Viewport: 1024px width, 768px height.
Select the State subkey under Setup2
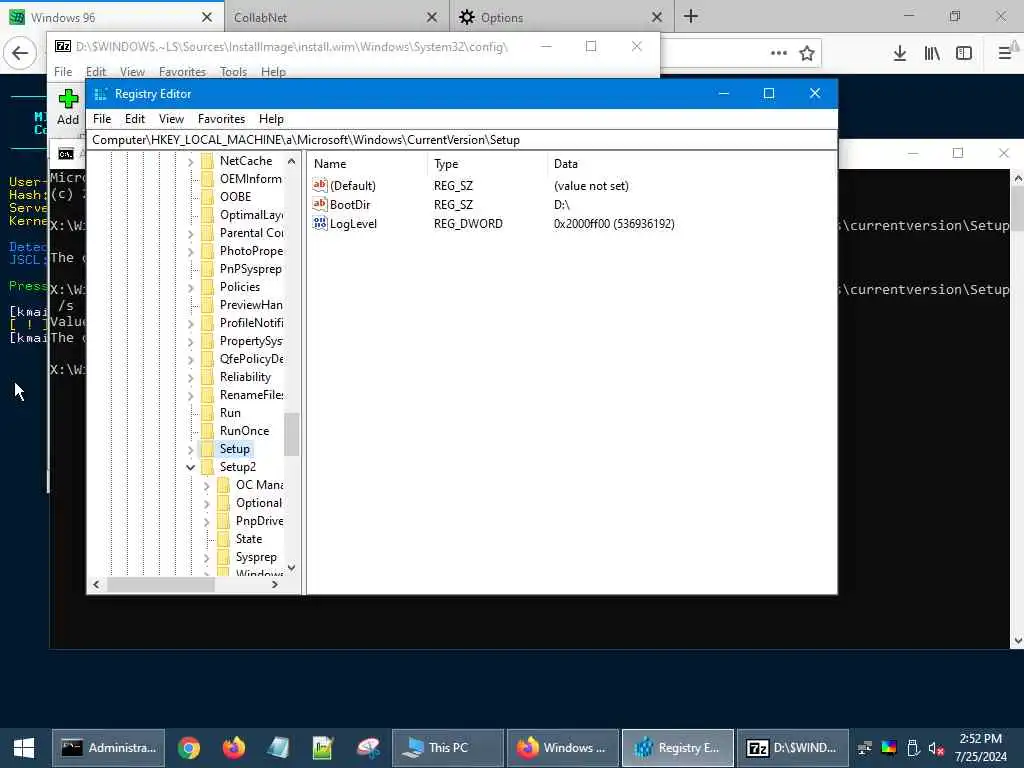pos(249,539)
